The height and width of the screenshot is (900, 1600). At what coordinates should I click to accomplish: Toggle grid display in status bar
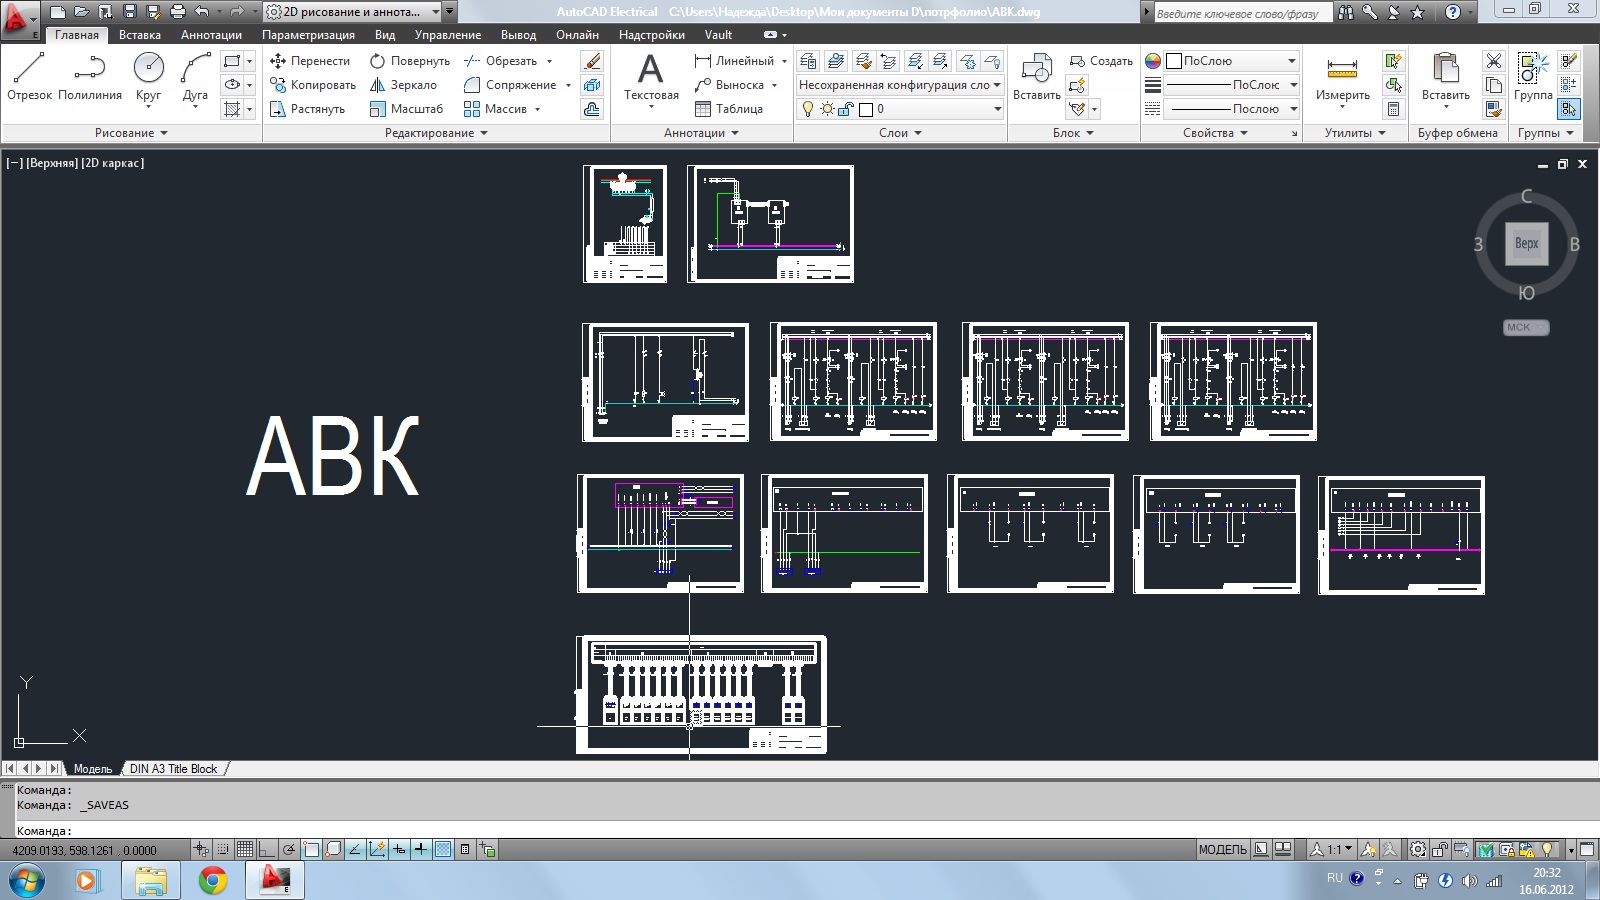(x=245, y=850)
